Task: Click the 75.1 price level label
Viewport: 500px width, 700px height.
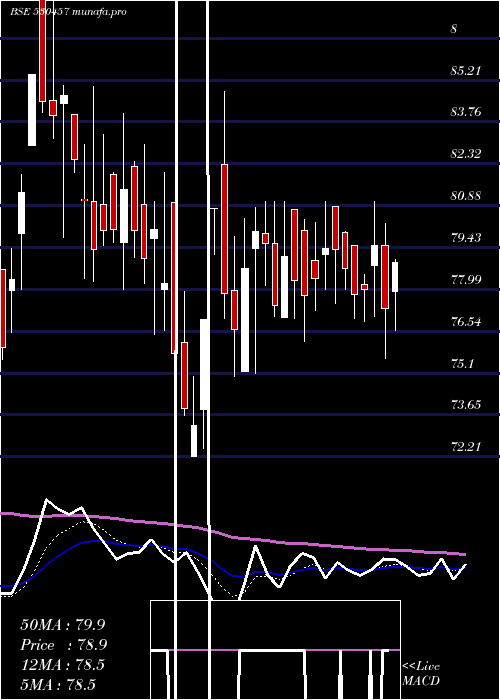Action: click(x=463, y=363)
